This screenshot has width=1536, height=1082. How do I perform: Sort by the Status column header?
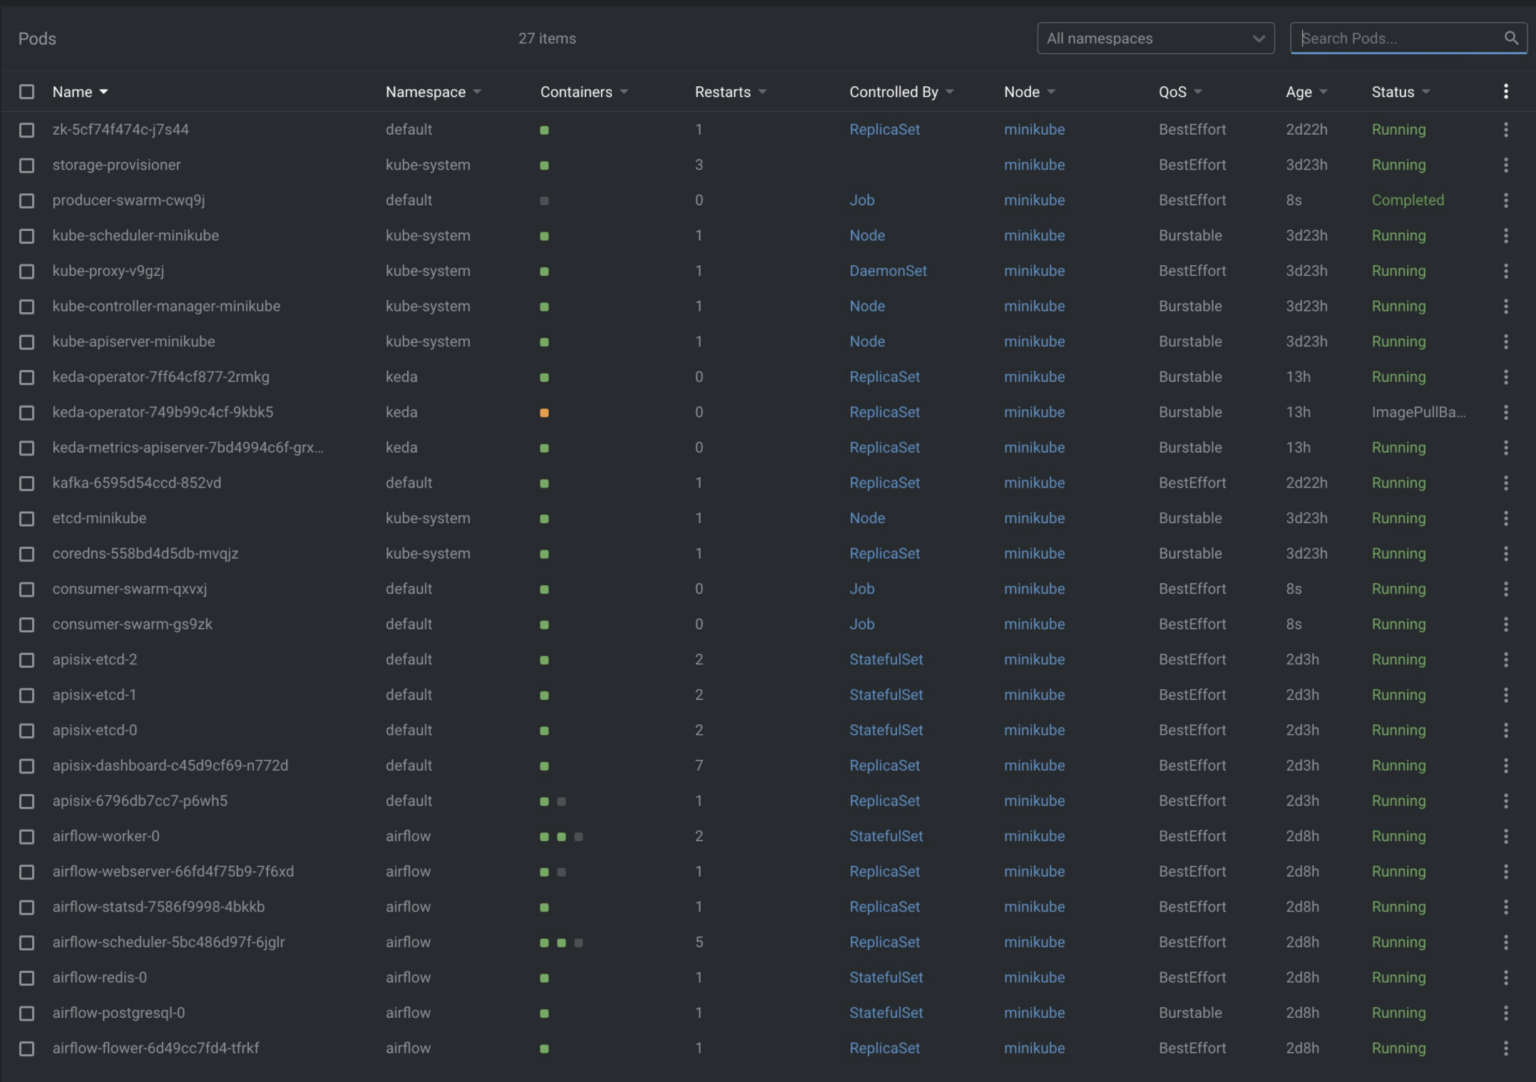click(1392, 92)
